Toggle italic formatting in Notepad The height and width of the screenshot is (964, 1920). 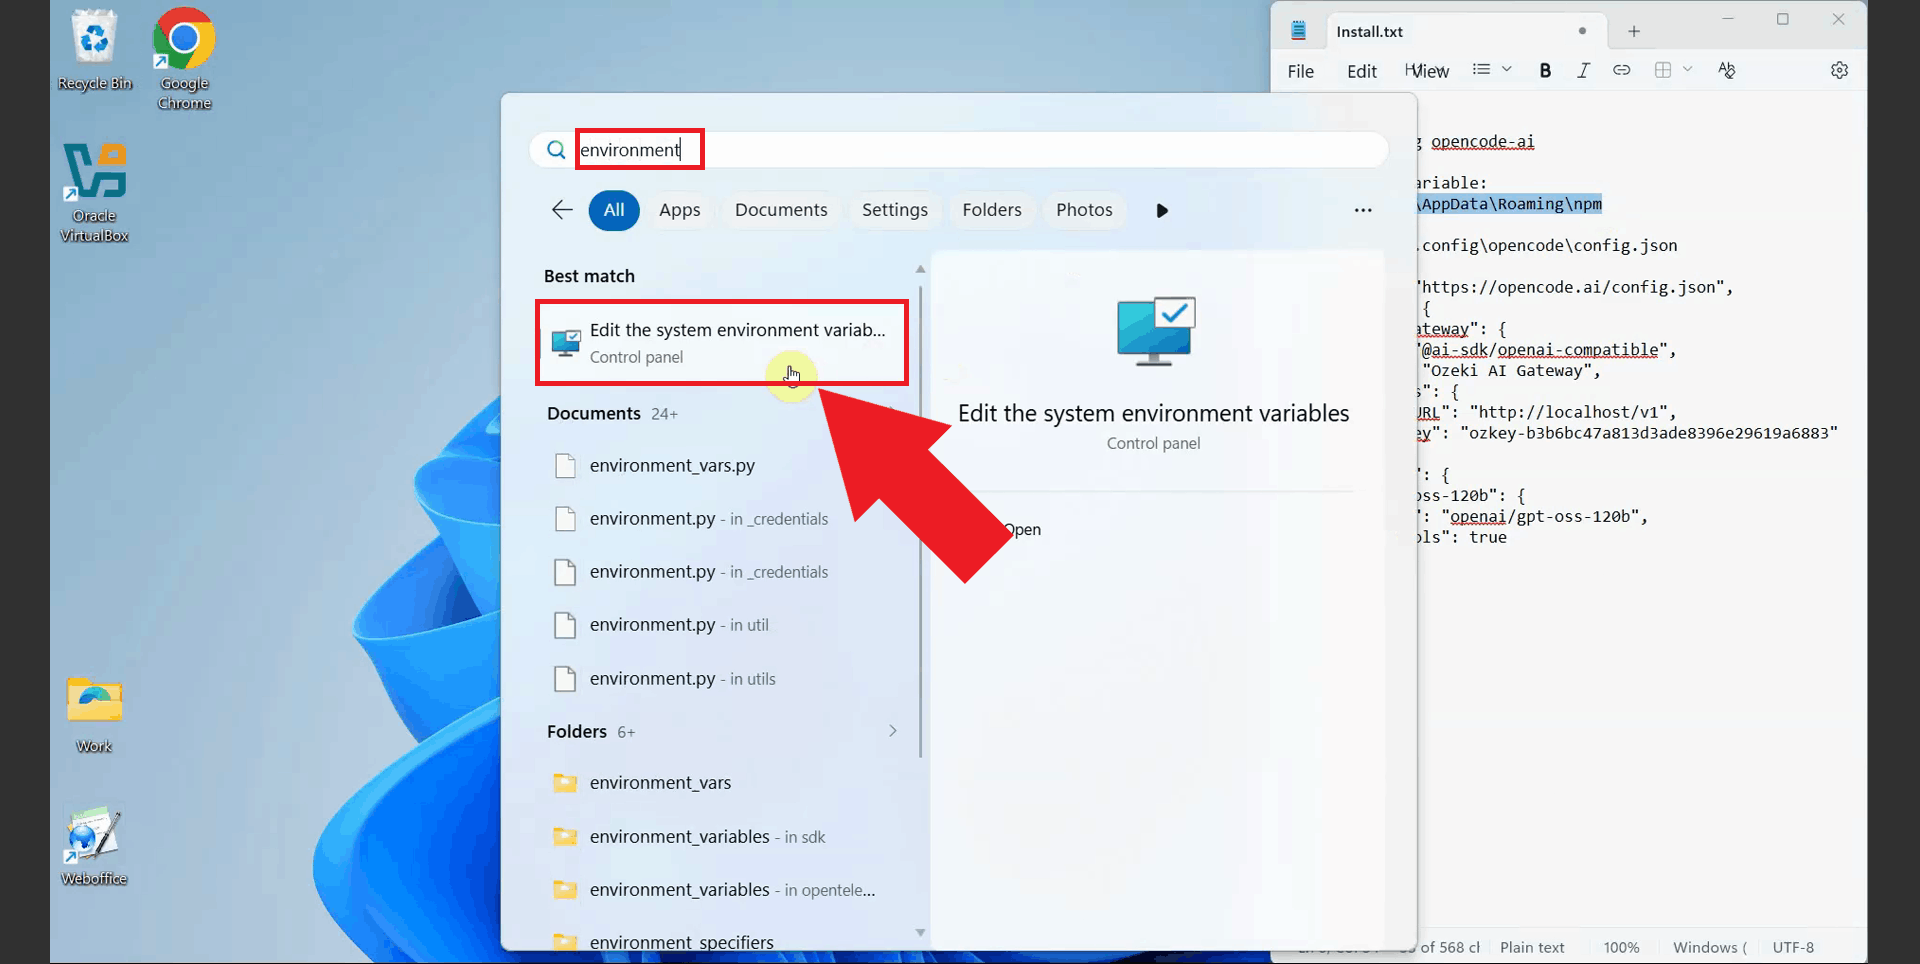click(x=1583, y=70)
